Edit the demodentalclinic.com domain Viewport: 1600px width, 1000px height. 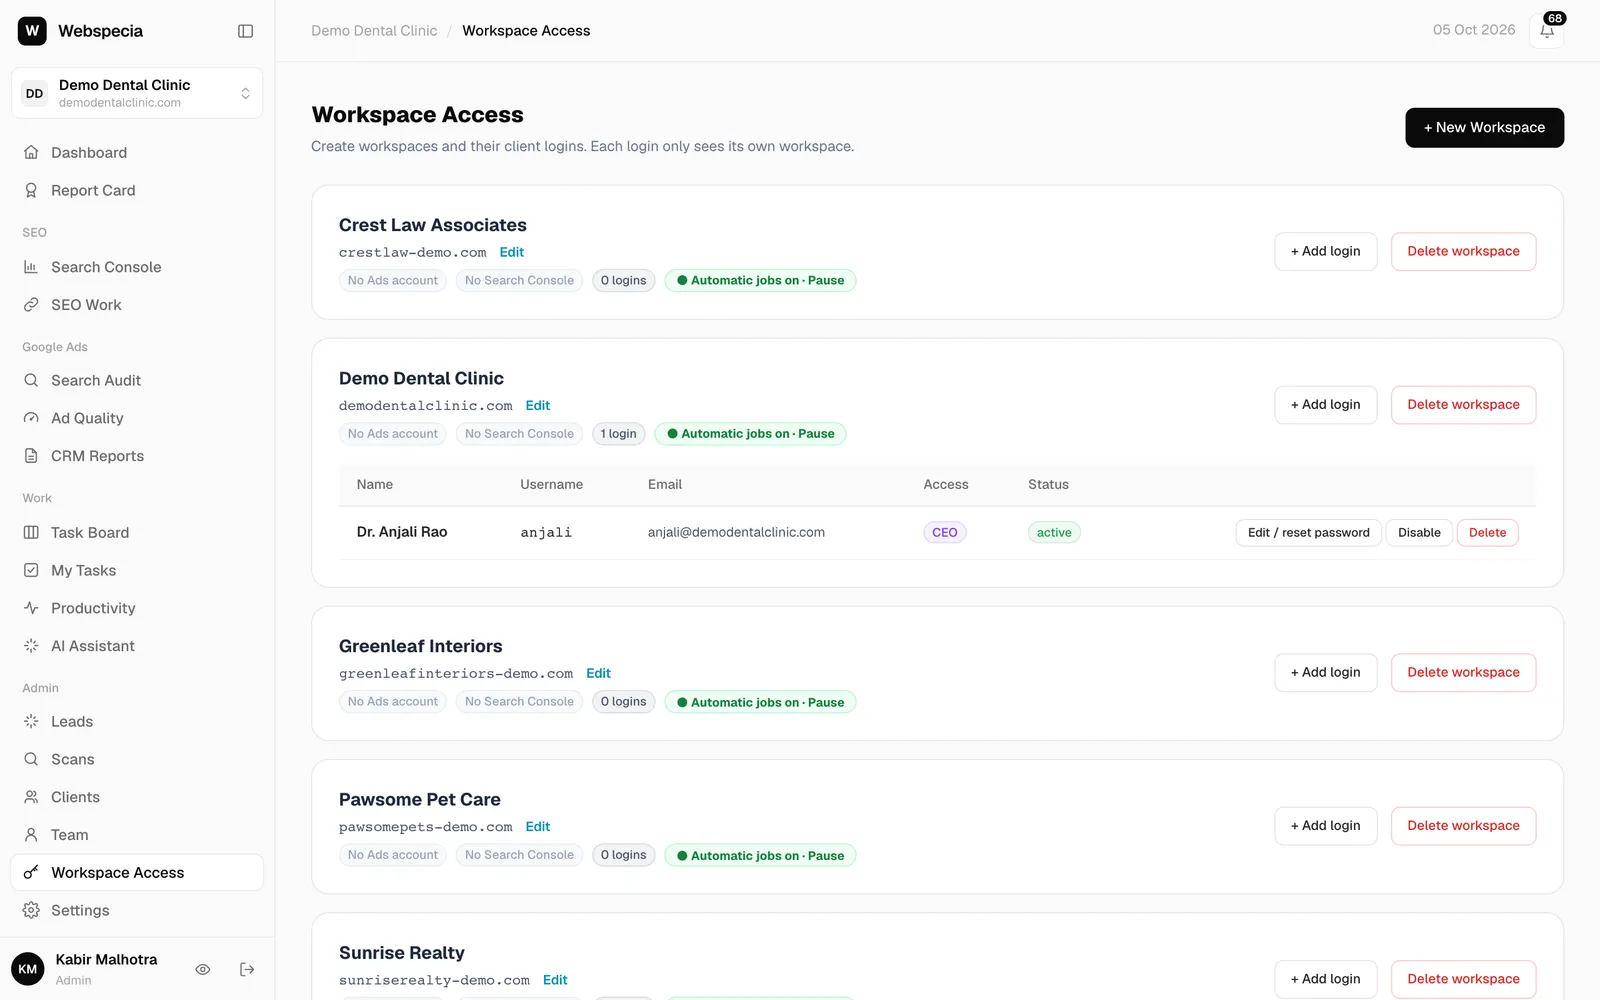click(538, 406)
